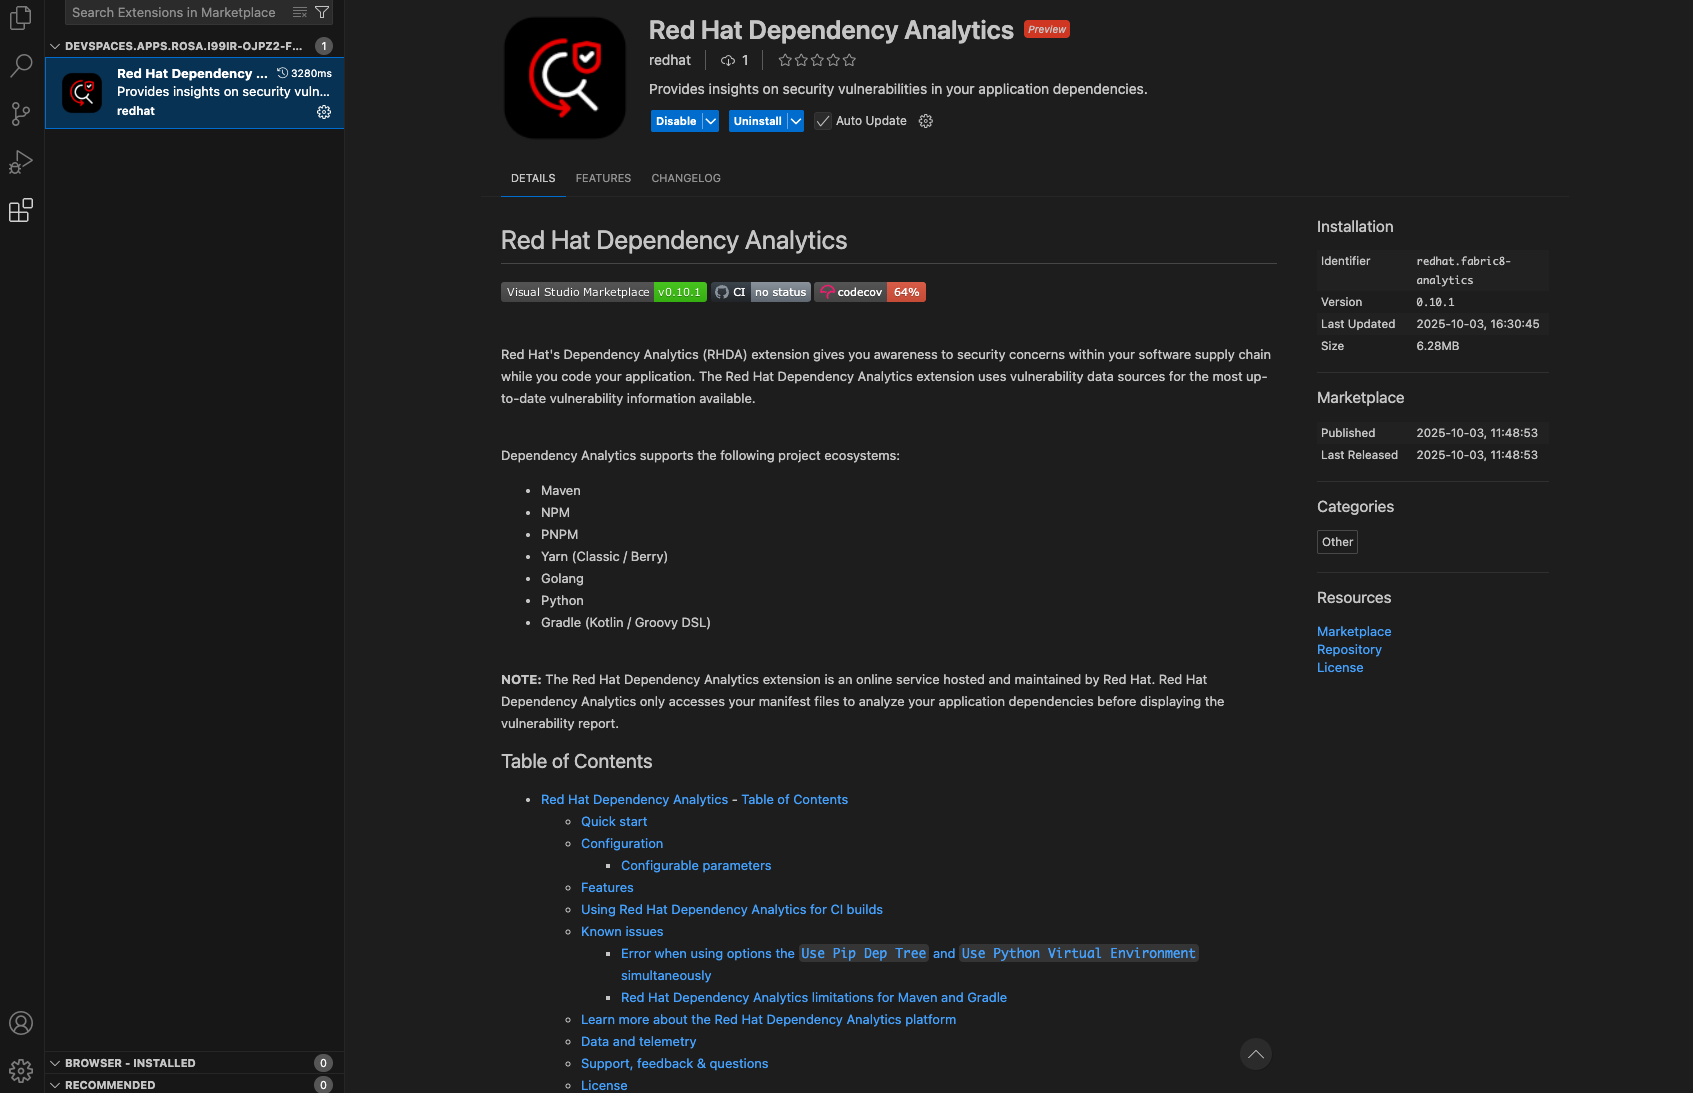Click the Size value 6.28MB
The image size is (1693, 1093).
[1437, 346]
